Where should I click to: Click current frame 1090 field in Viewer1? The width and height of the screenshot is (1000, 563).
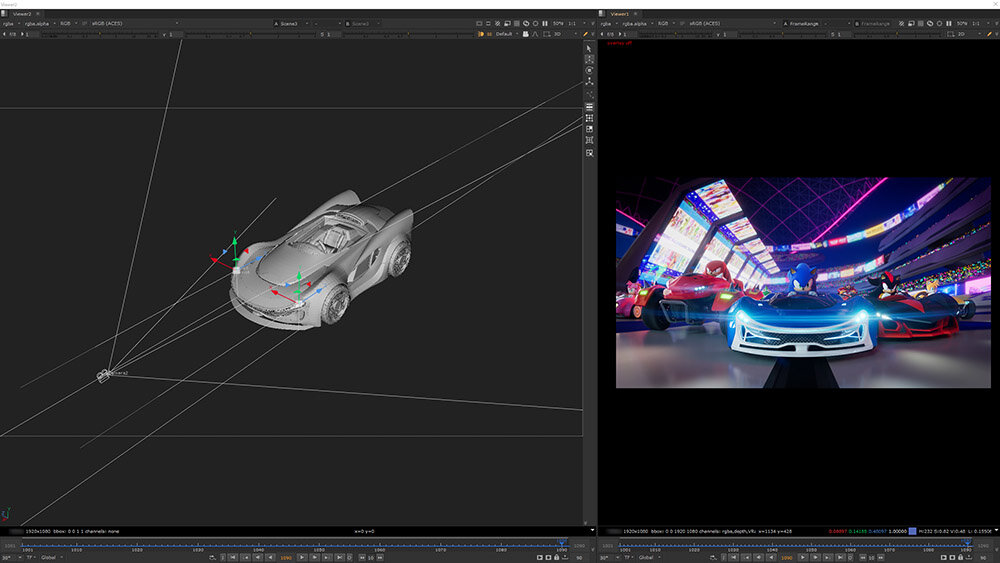[x=786, y=557]
